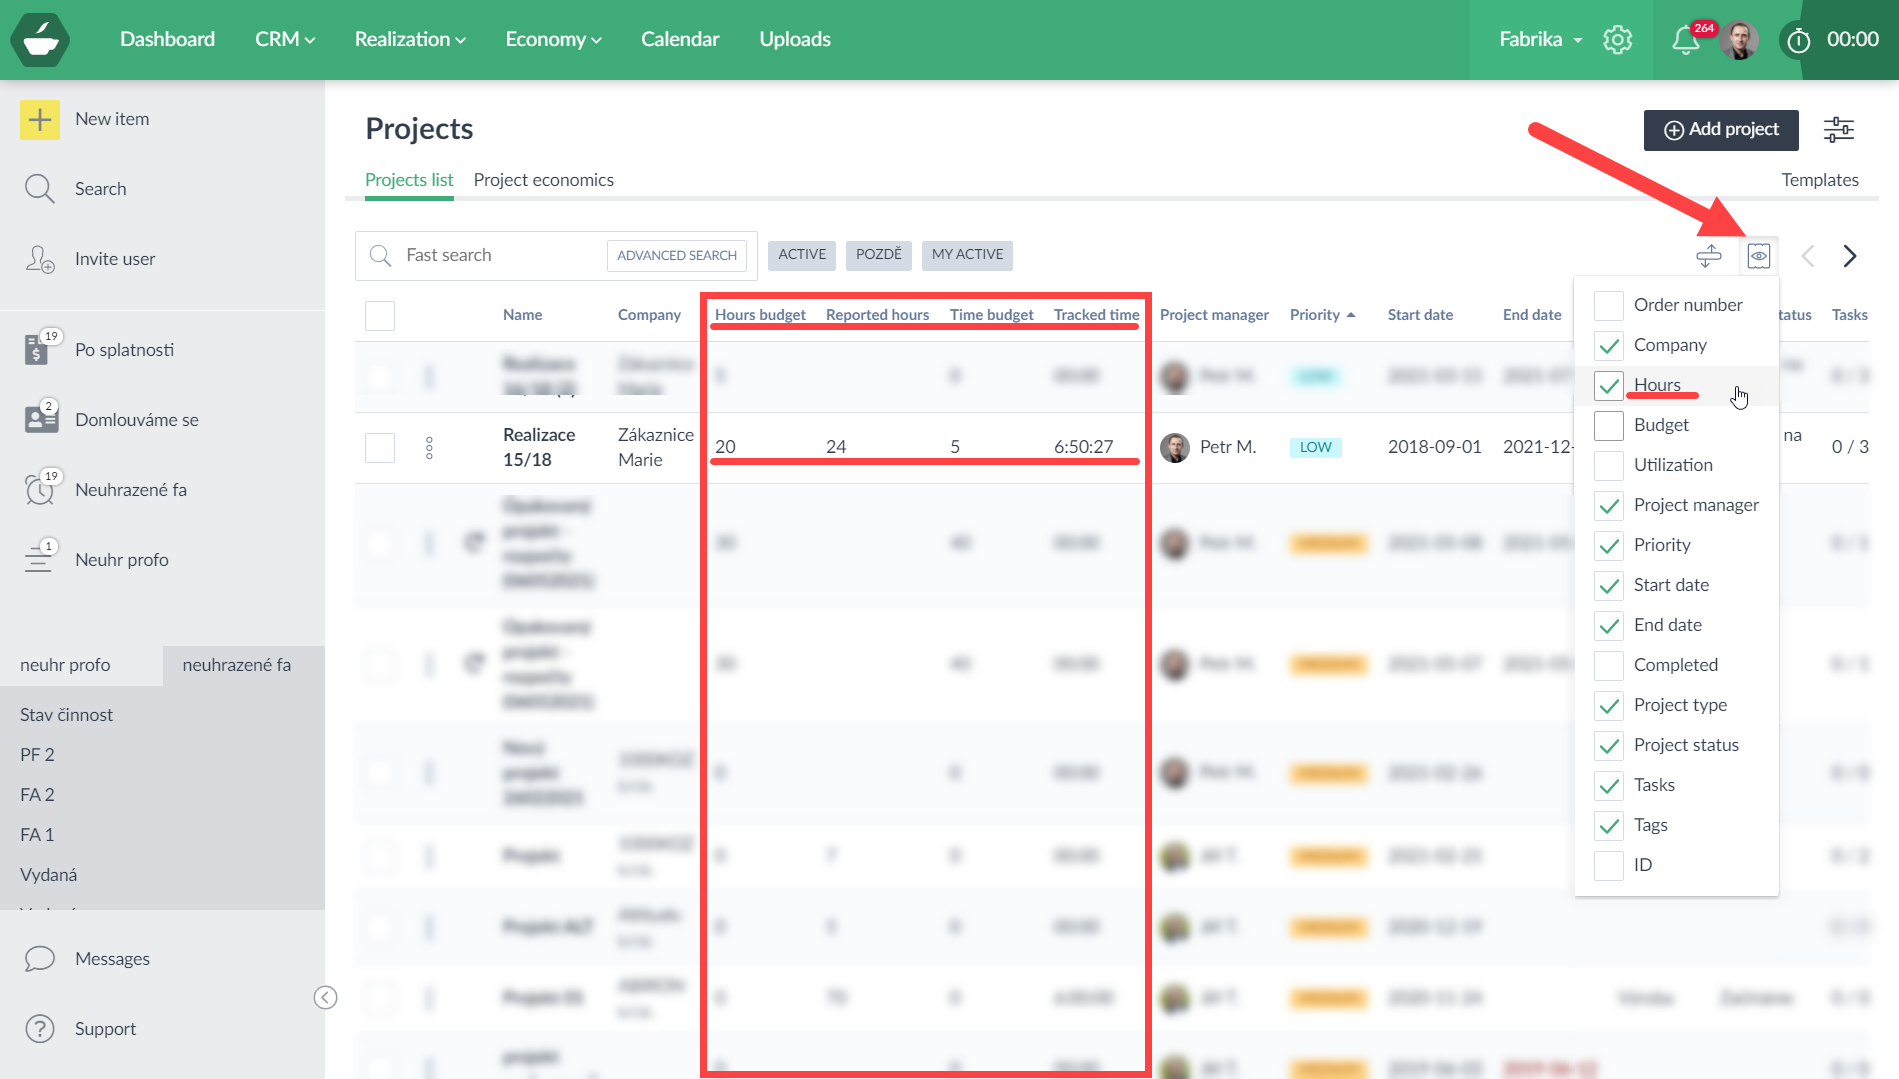Click the yellow New item plus icon

[40, 120]
